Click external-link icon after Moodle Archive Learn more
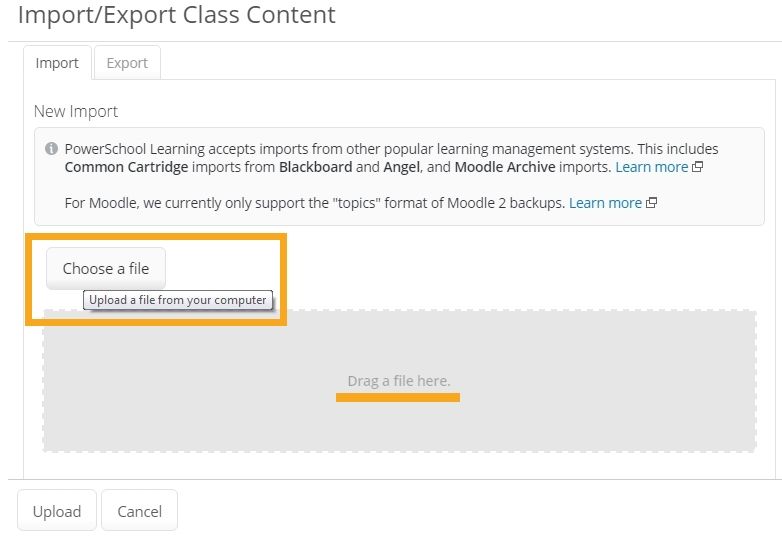 tap(698, 167)
